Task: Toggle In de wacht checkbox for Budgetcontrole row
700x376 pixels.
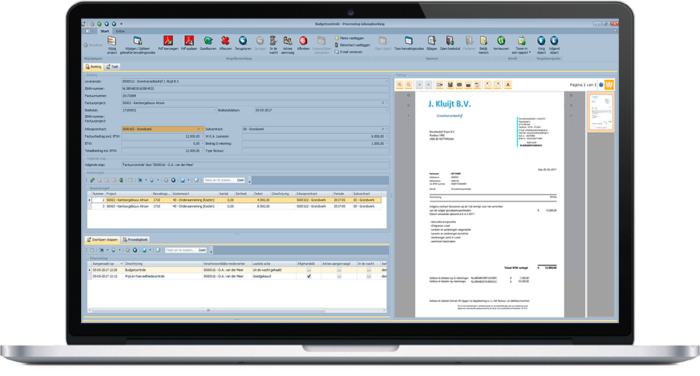Action: (x=368, y=270)
